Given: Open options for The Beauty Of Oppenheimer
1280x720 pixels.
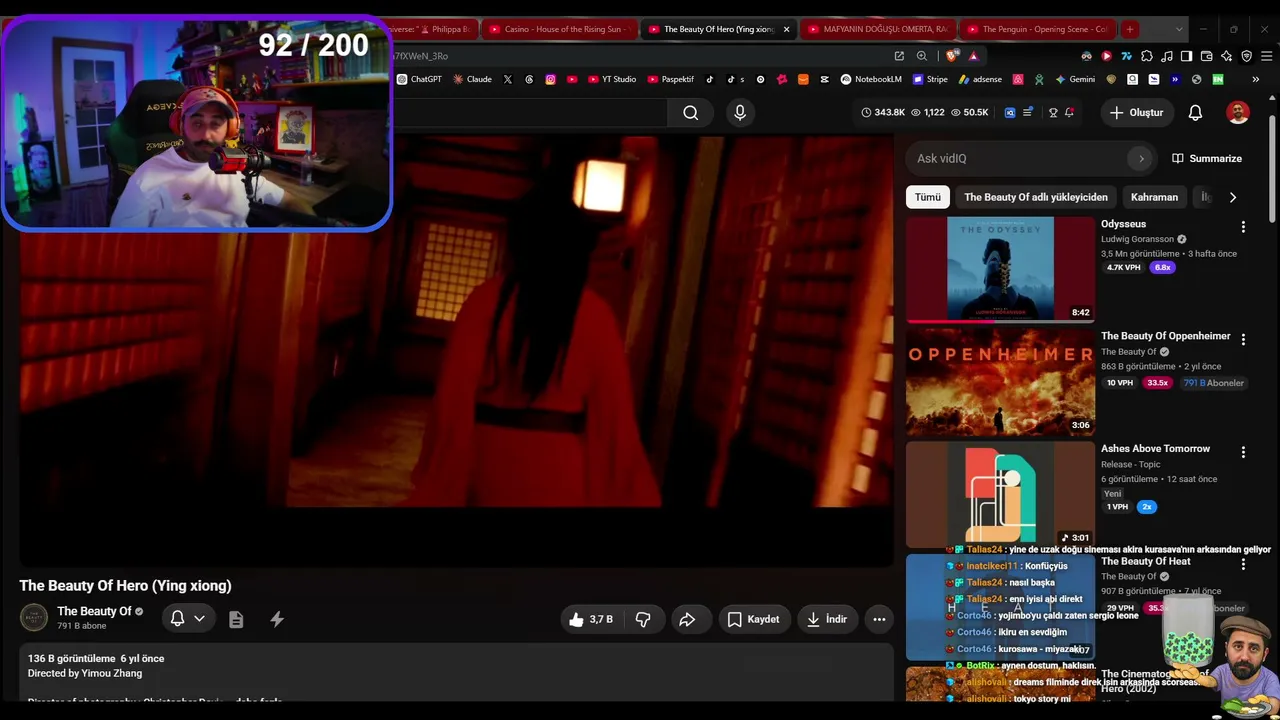Looking at the screenshot, I should coord(1243,340).
